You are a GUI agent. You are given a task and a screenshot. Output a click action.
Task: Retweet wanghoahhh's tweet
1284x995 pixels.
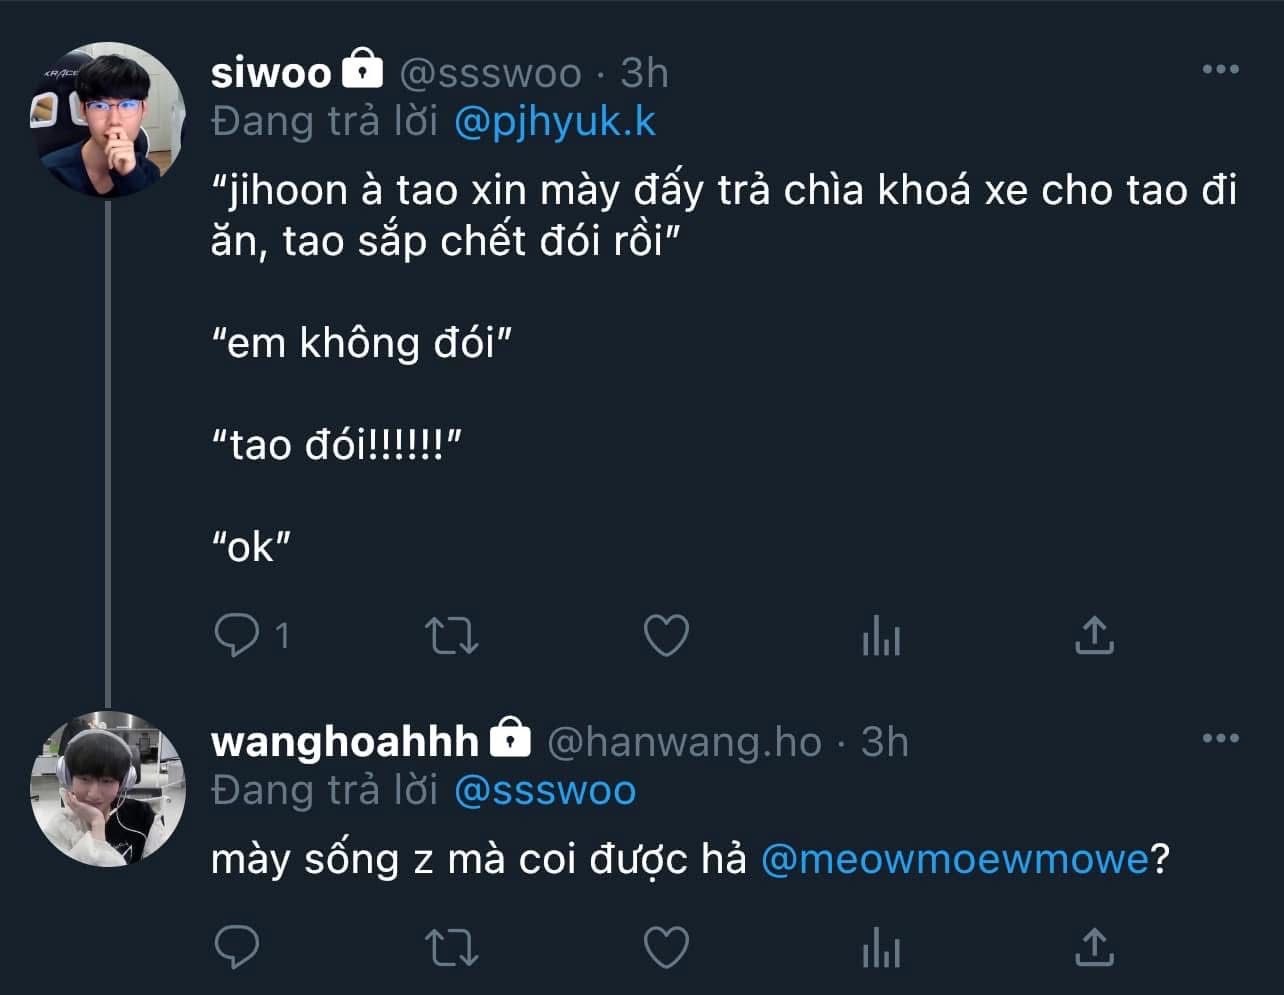452,946
